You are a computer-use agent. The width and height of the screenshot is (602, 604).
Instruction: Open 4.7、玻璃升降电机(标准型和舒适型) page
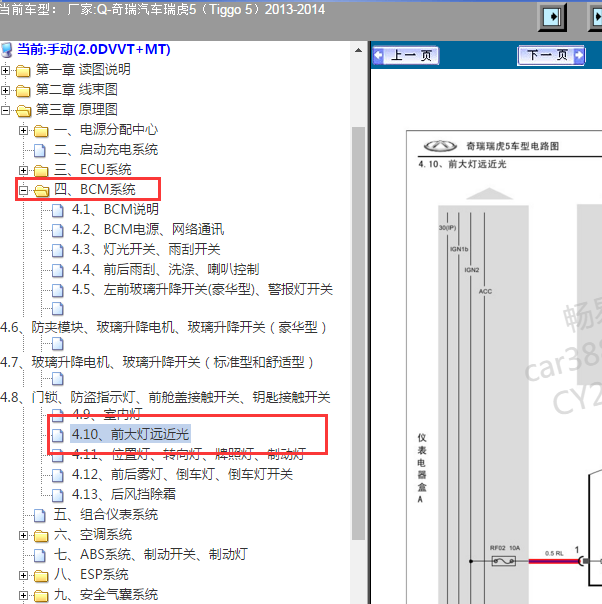point(158,362)
